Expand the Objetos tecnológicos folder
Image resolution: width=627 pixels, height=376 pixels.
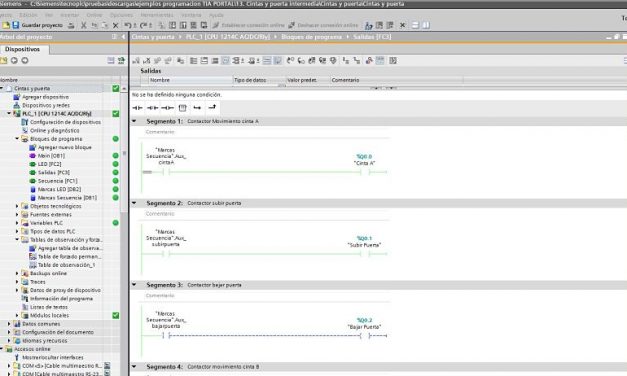[17, 206]
